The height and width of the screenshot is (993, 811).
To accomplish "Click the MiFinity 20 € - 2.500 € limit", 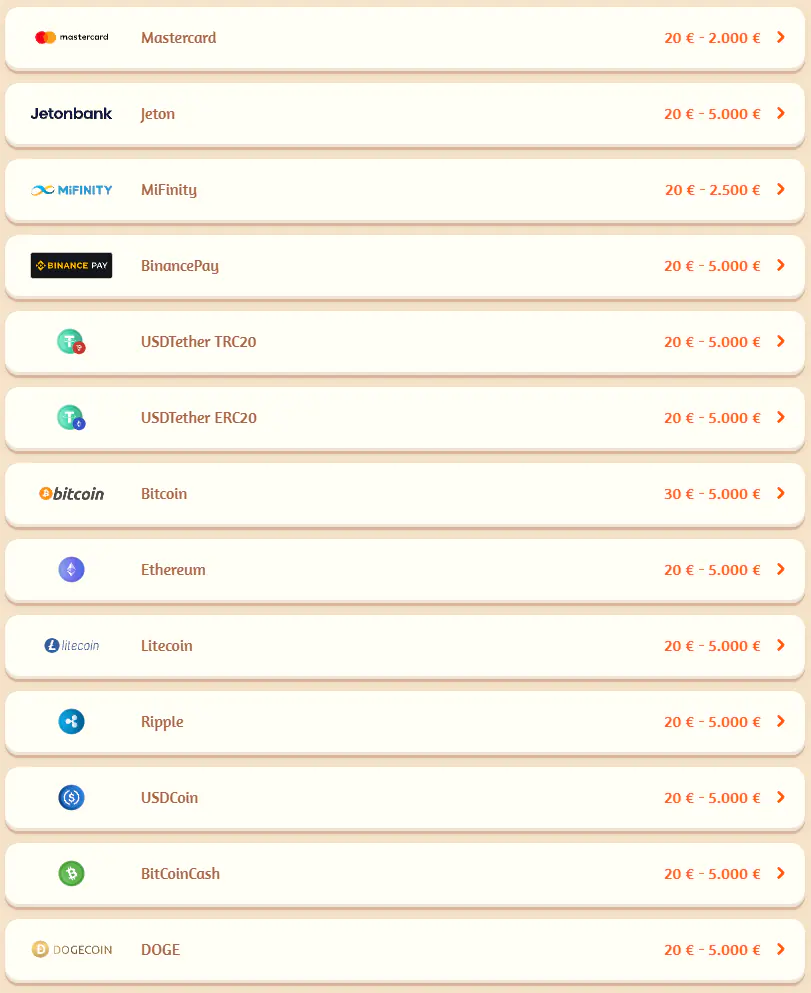I will click(x=712, y=190).
